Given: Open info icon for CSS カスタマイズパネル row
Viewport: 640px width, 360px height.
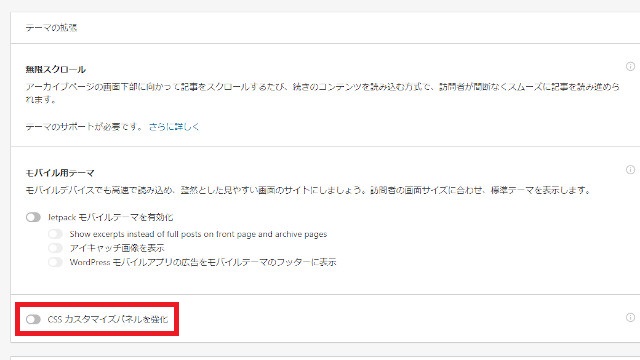Looking at the screenshot, I should (x=630, y=318).
